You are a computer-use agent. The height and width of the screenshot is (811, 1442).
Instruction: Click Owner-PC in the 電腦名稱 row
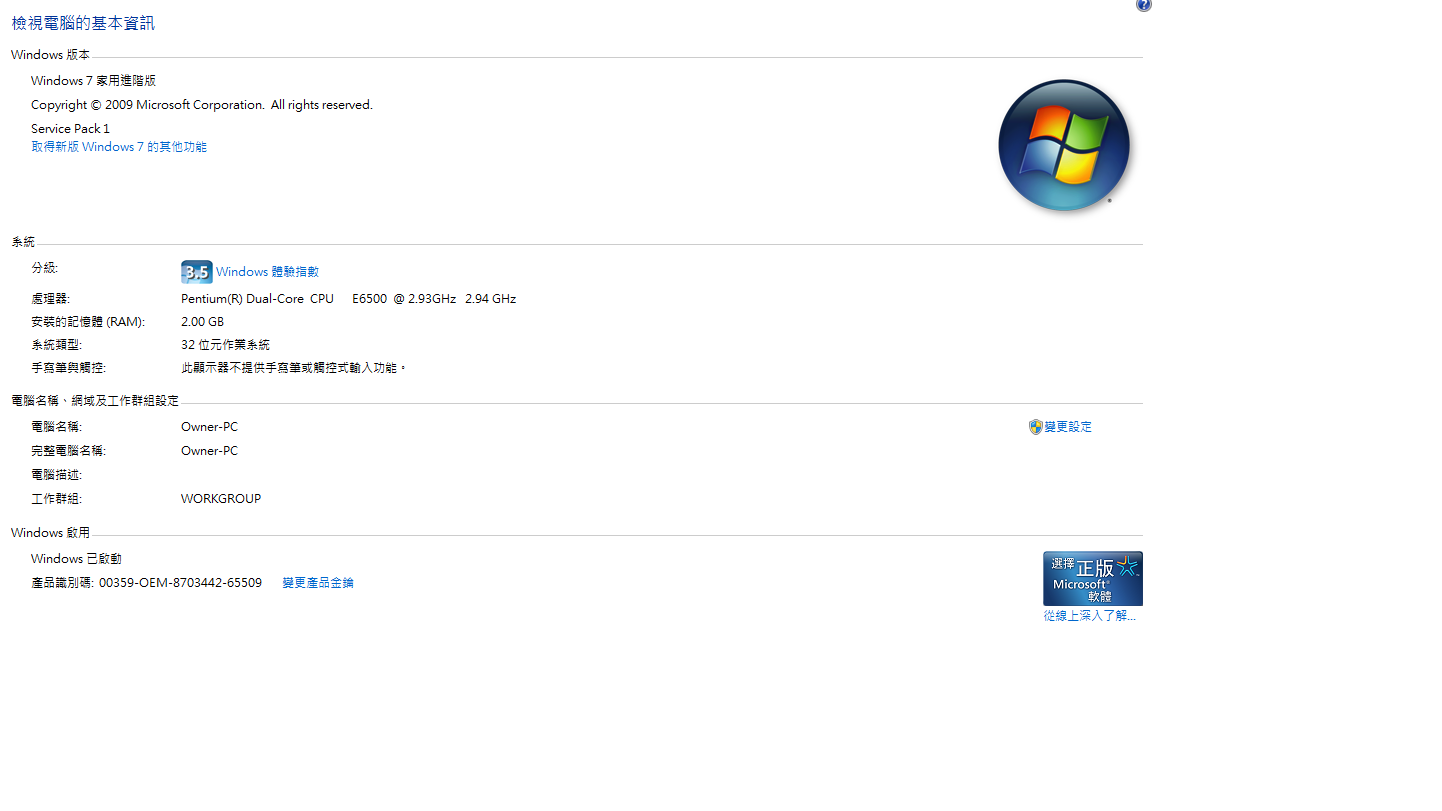click(209, 427)
